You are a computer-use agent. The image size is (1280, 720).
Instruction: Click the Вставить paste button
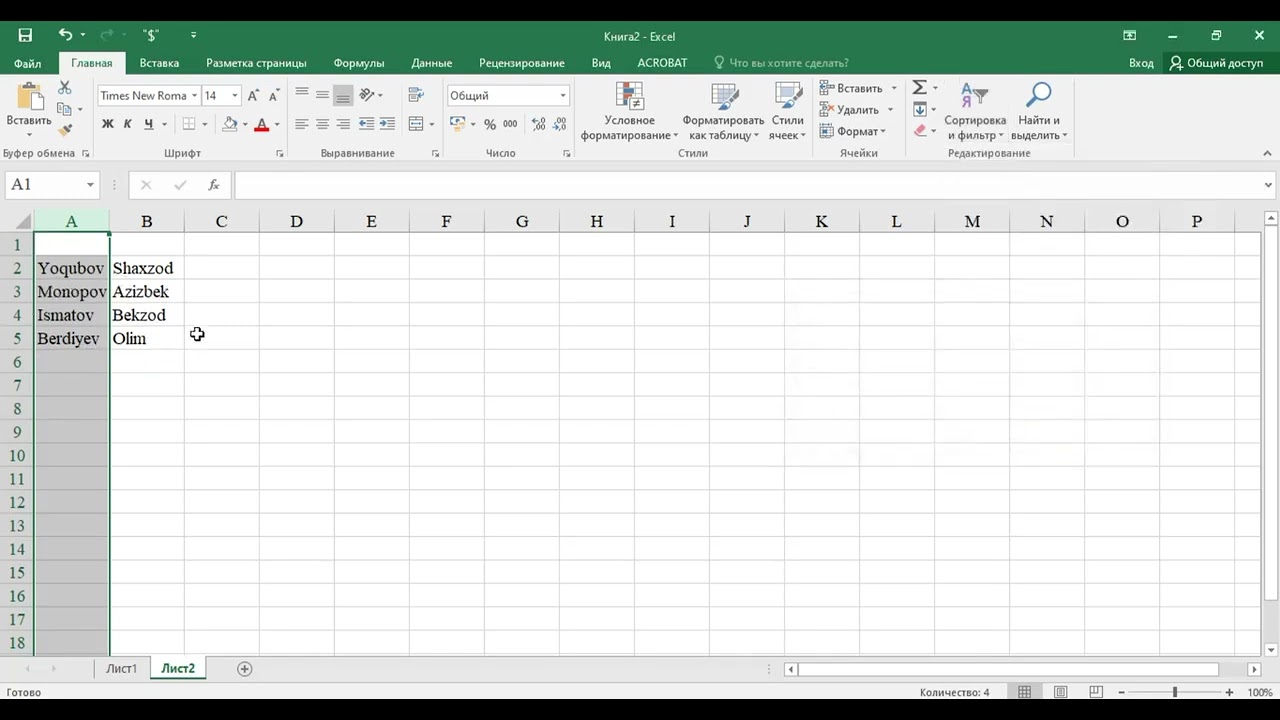point(29,110)
